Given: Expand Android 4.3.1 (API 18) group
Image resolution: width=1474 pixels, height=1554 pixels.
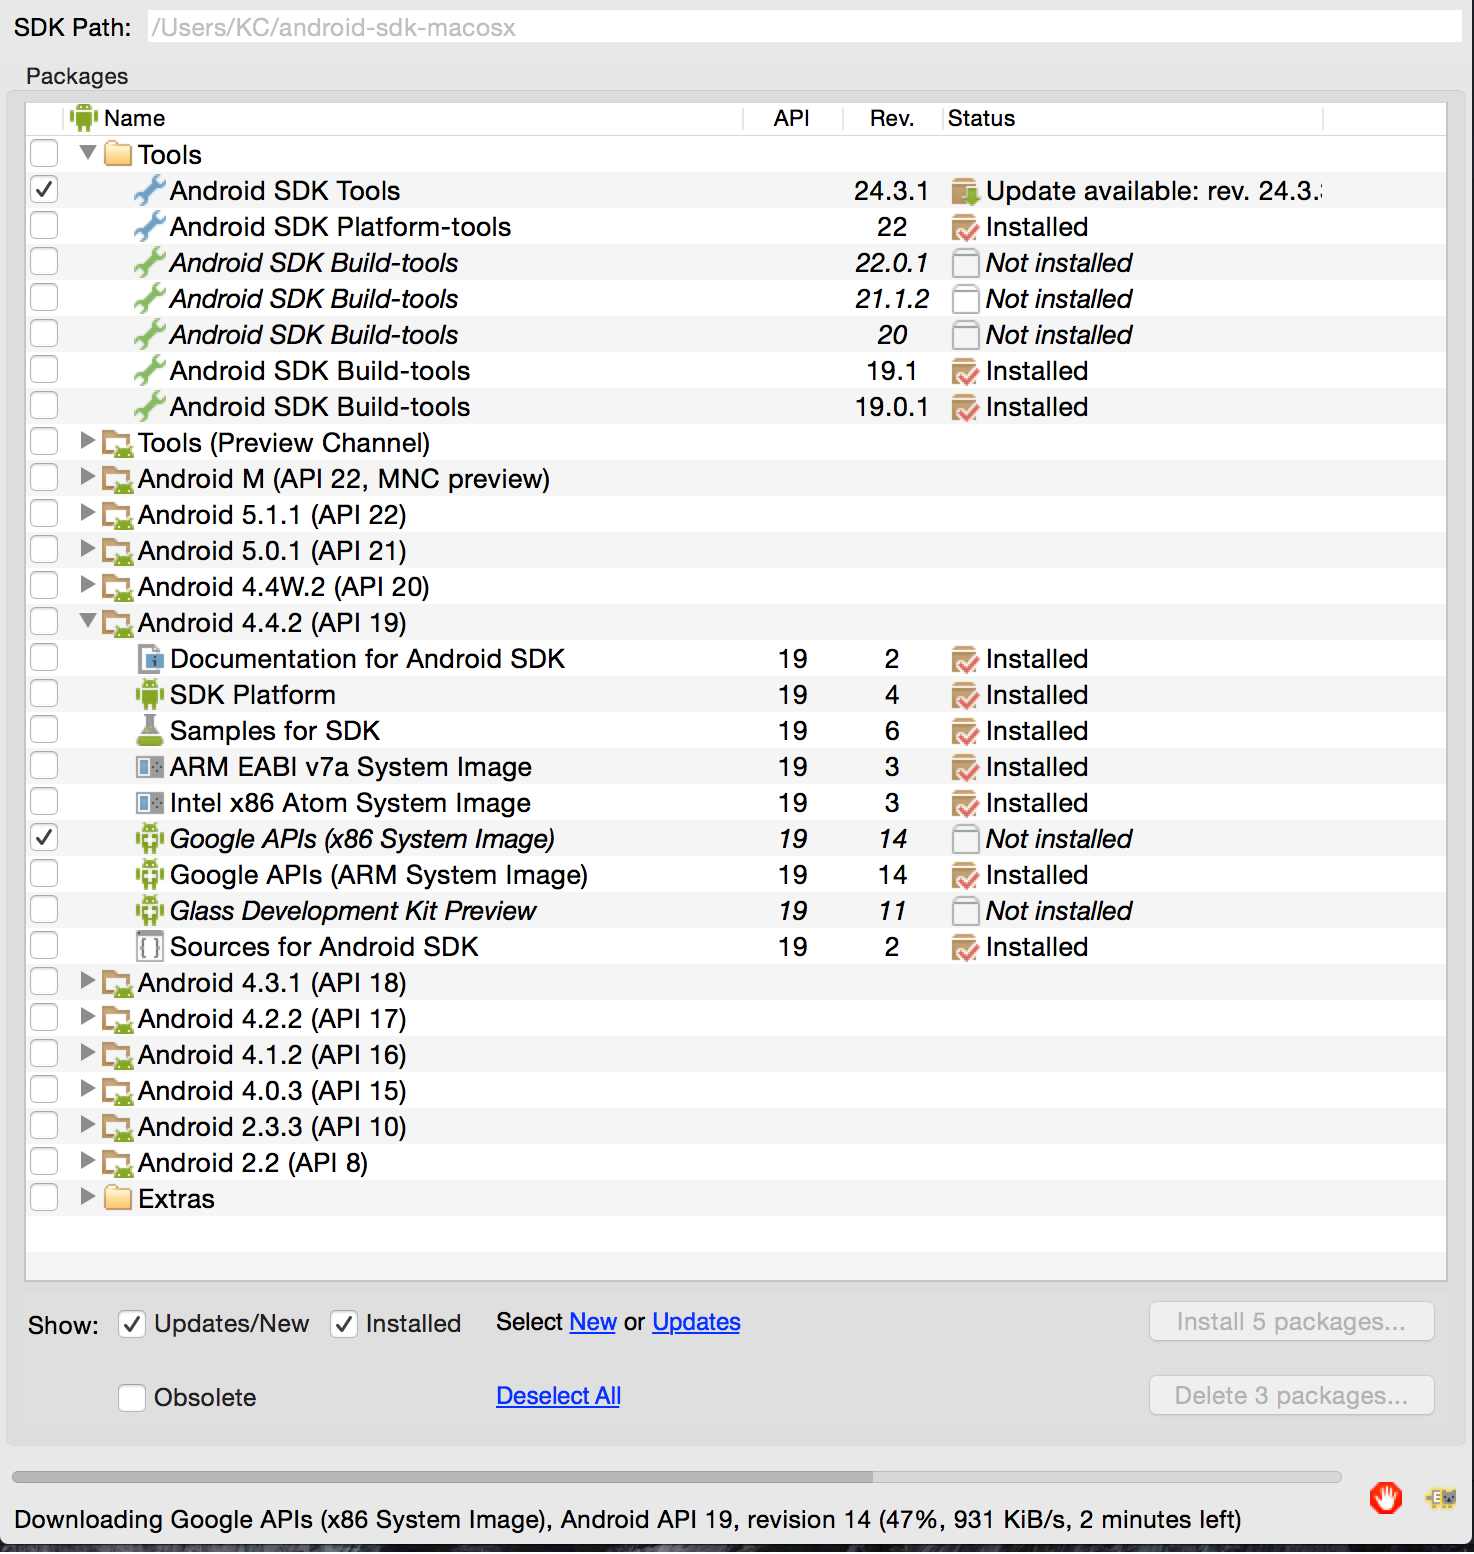Looking at the screenshot, I should pos(88,981).
